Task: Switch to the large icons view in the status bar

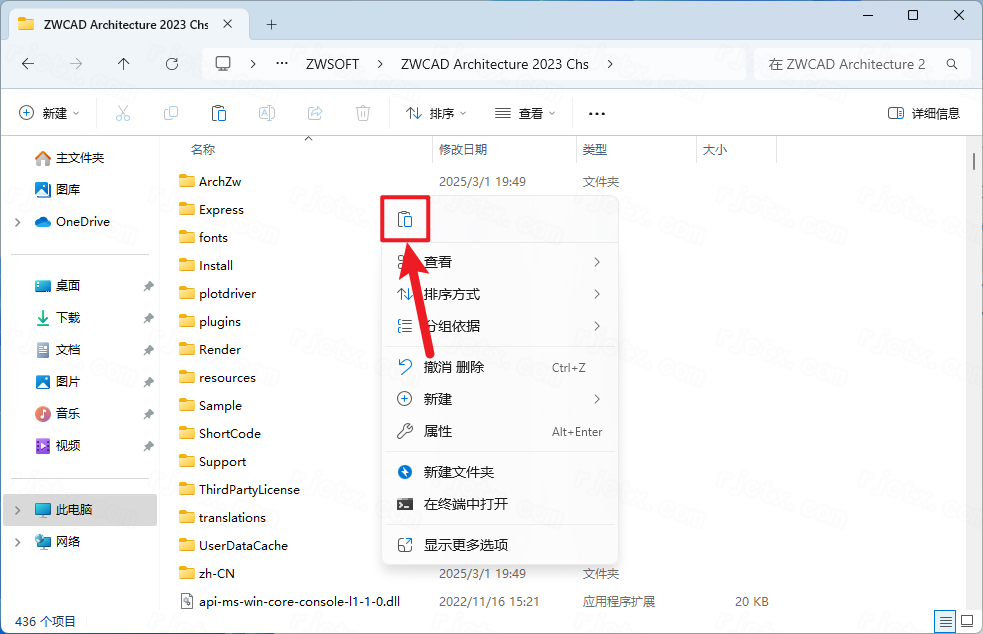Action: pos(965,621)
